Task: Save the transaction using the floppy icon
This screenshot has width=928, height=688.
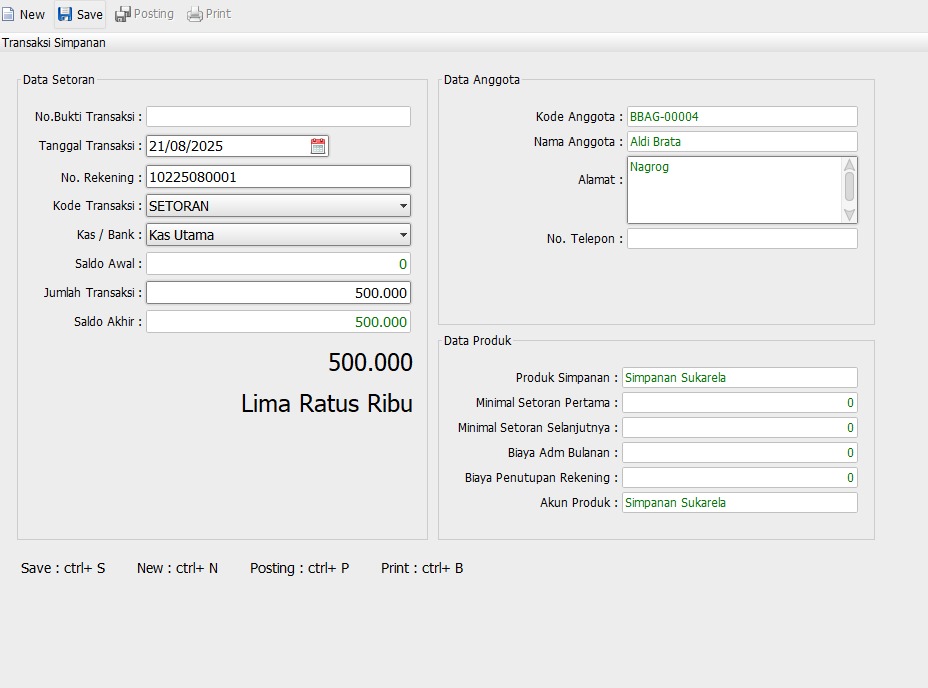Action: coord(65,14)
